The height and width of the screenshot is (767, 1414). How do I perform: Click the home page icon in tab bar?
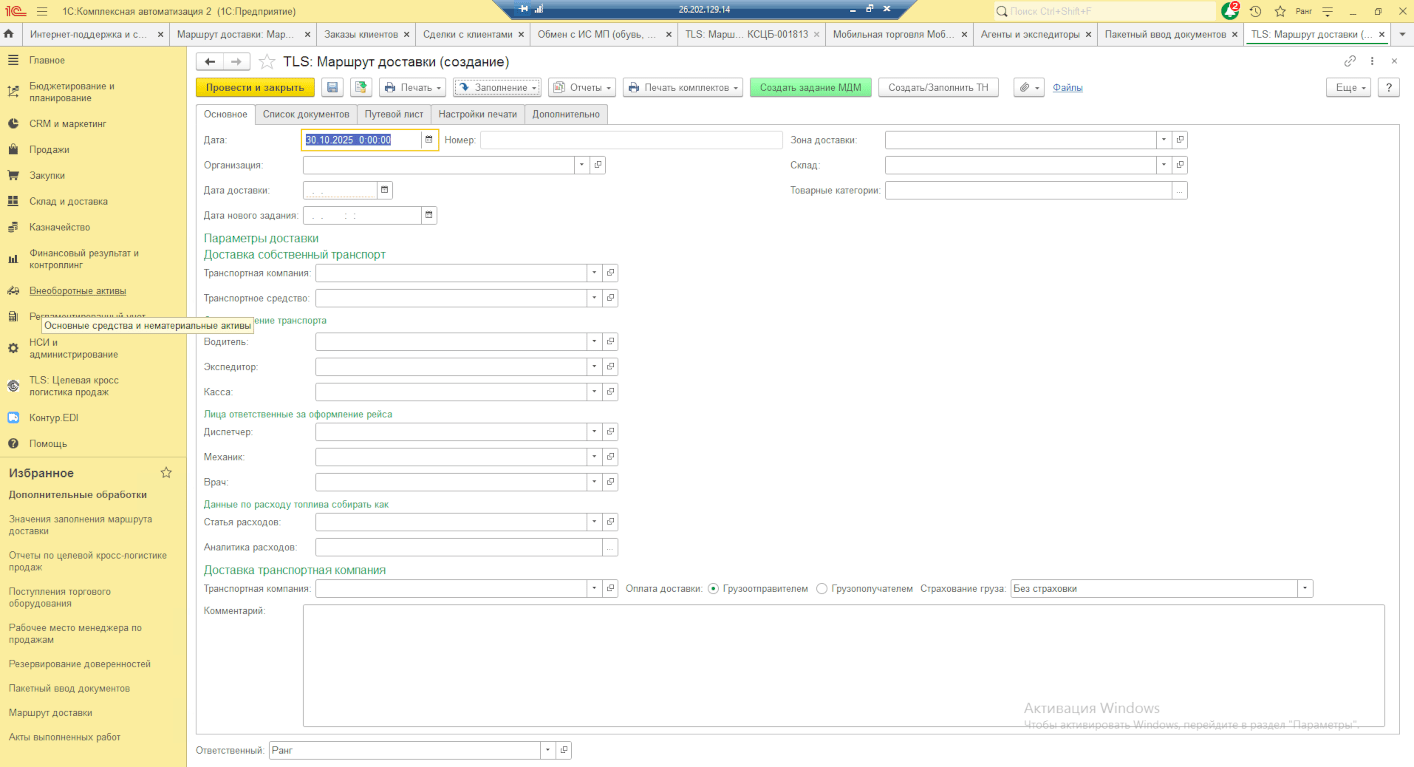pos(9,34)
